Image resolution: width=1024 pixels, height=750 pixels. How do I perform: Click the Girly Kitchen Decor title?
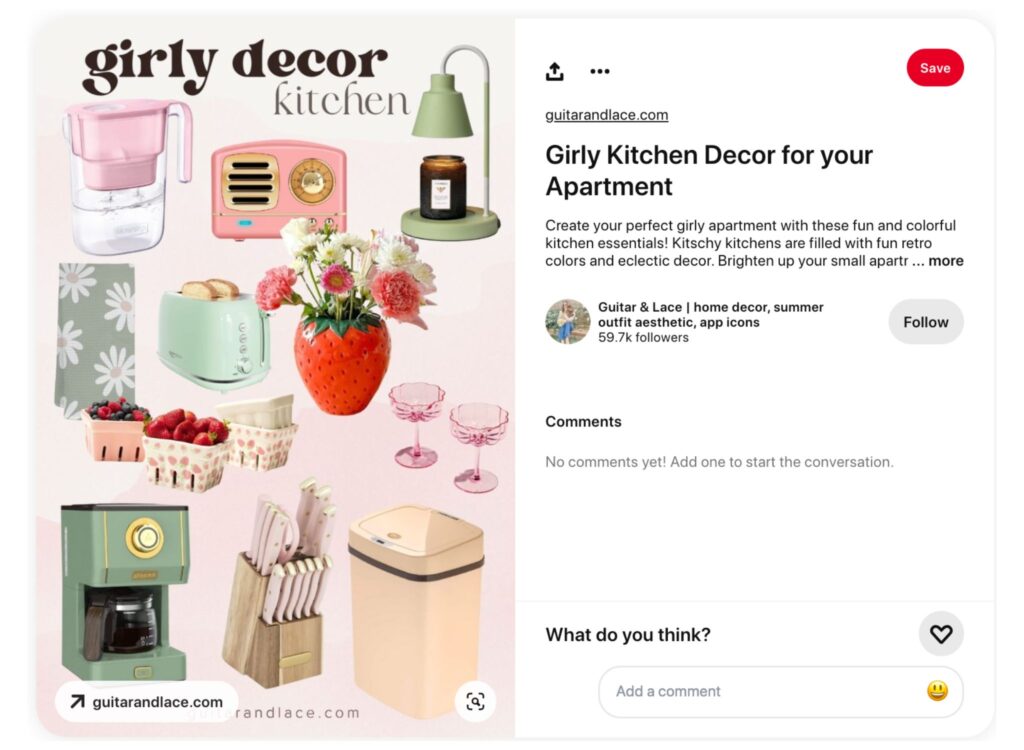(709, 171)
